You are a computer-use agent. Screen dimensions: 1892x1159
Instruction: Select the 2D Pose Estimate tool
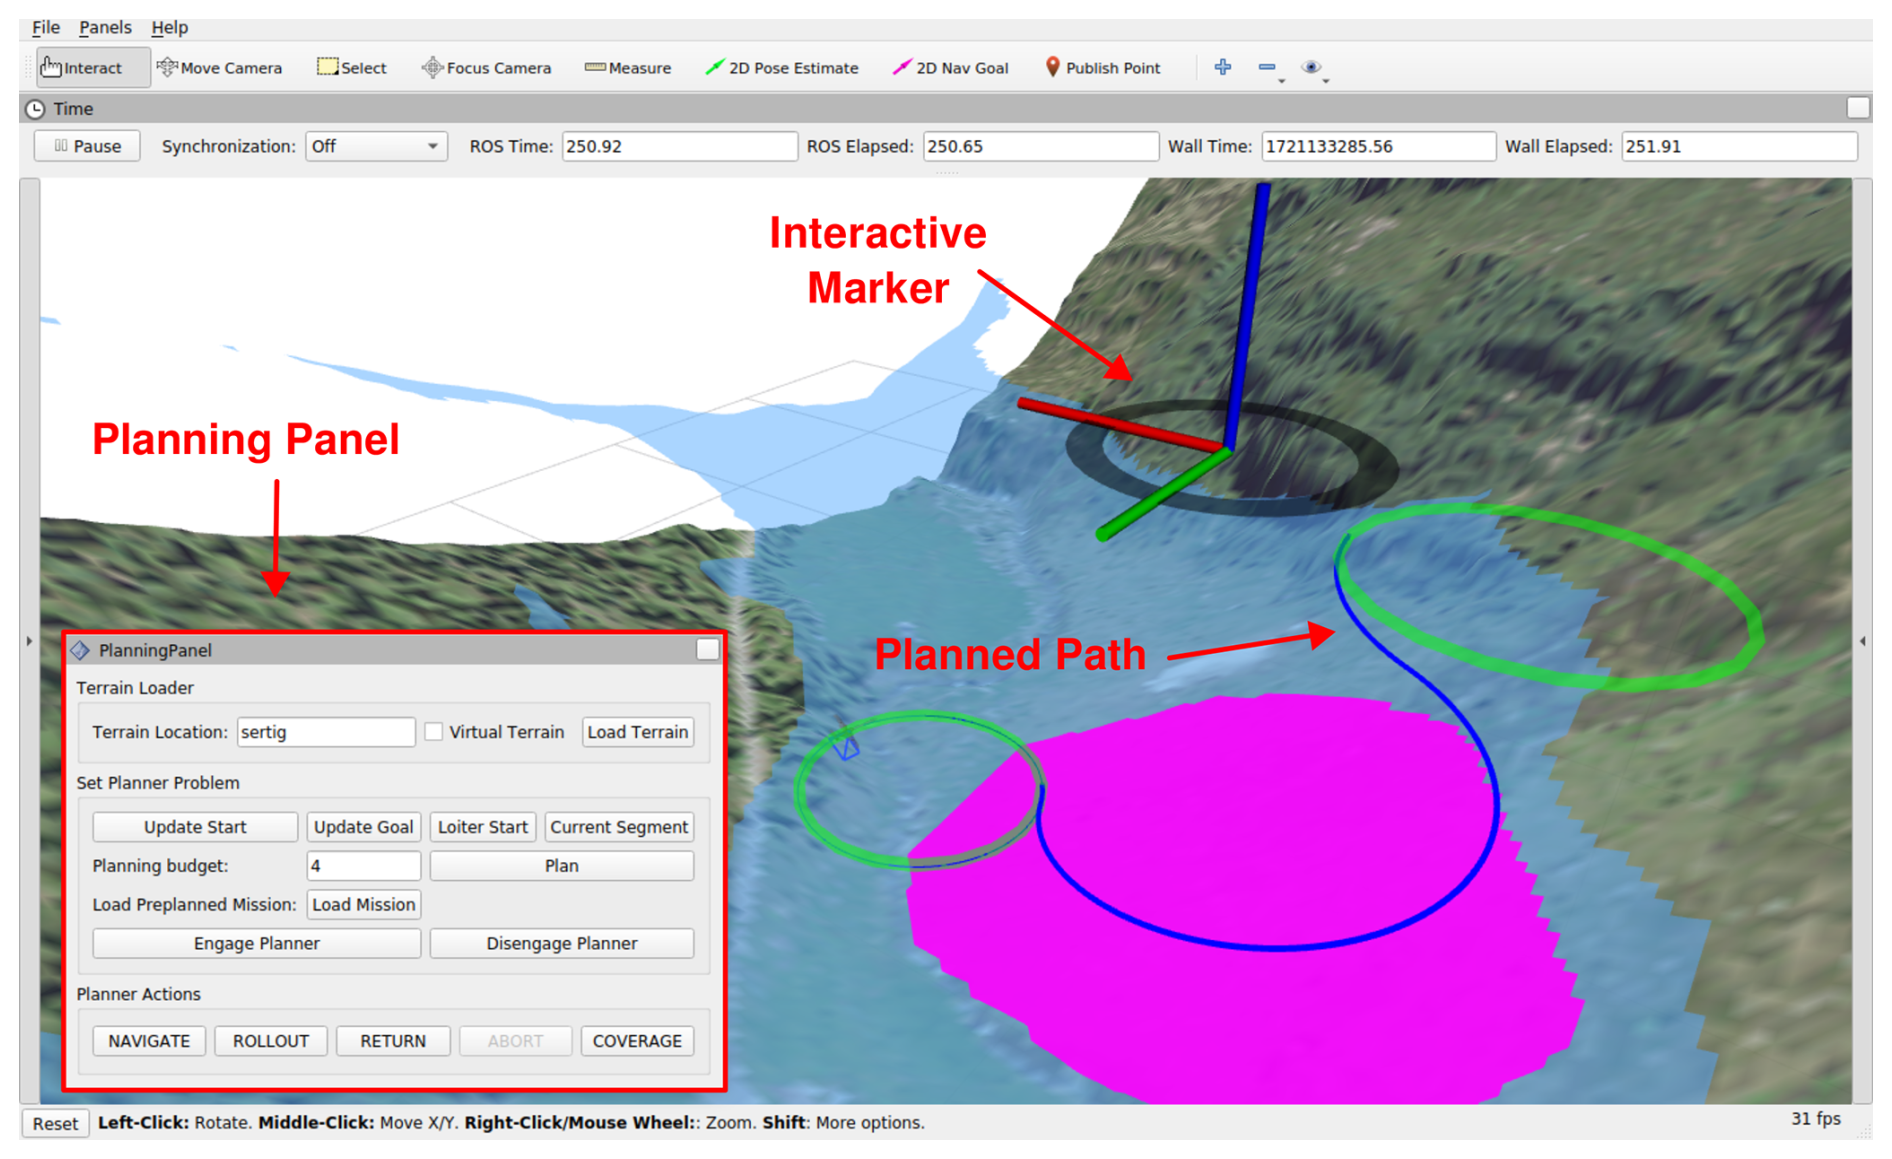pyautogui.click(x=781, y=68)
